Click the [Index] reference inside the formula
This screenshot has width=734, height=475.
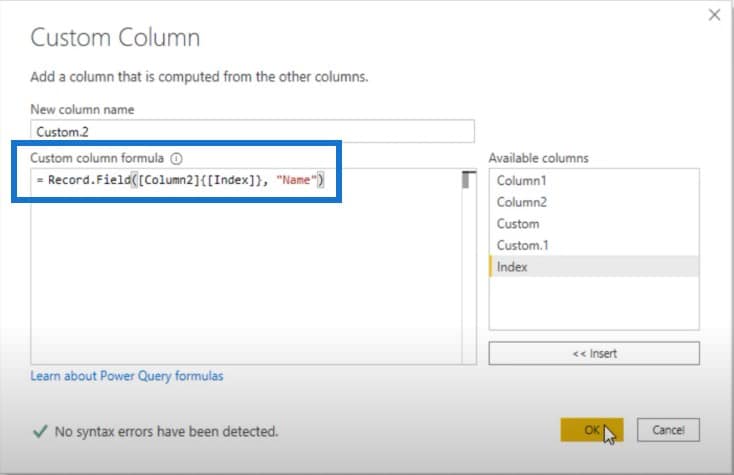230,180
